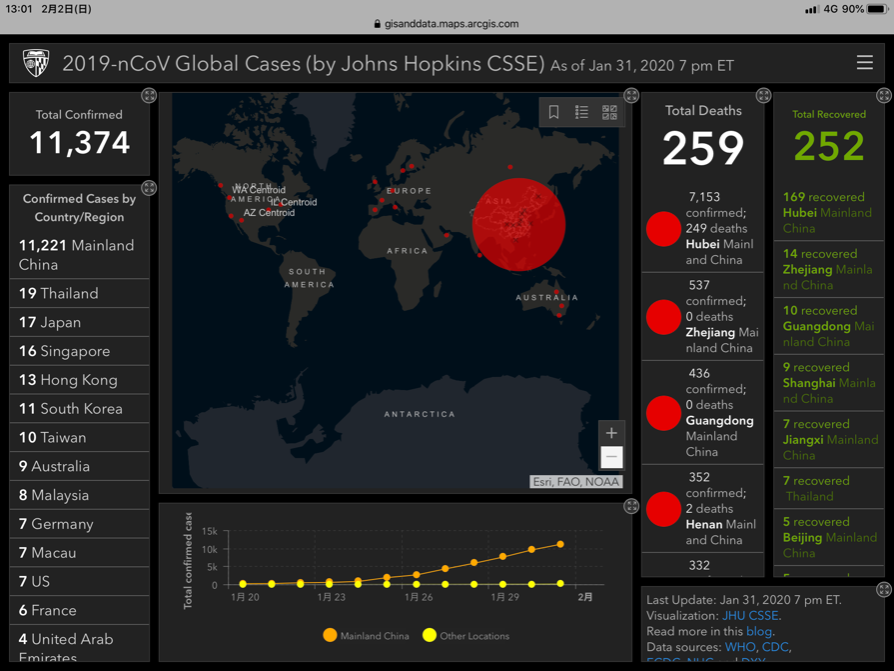Image resolution: width=894 pixels, height=671 pixels.
Task: Click the red circle beside Zhejiang deaths entry
Action: 664,317
